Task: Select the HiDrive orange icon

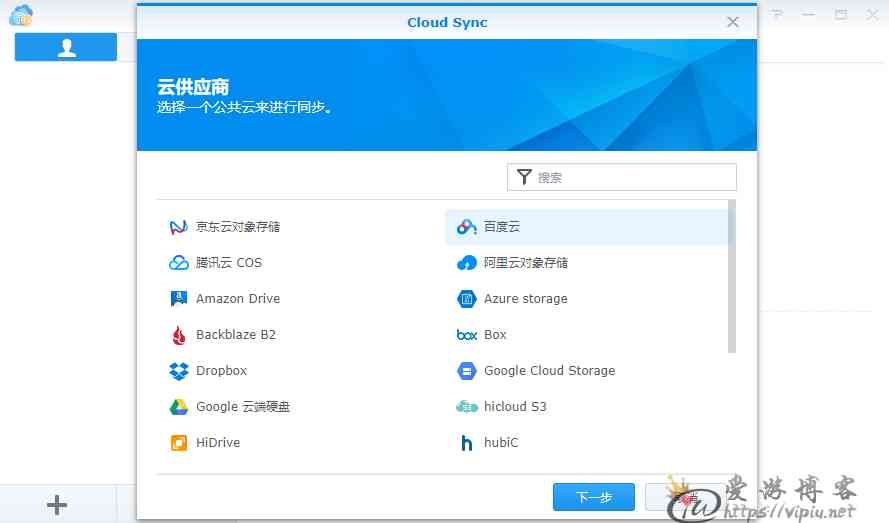Action: 179,442
